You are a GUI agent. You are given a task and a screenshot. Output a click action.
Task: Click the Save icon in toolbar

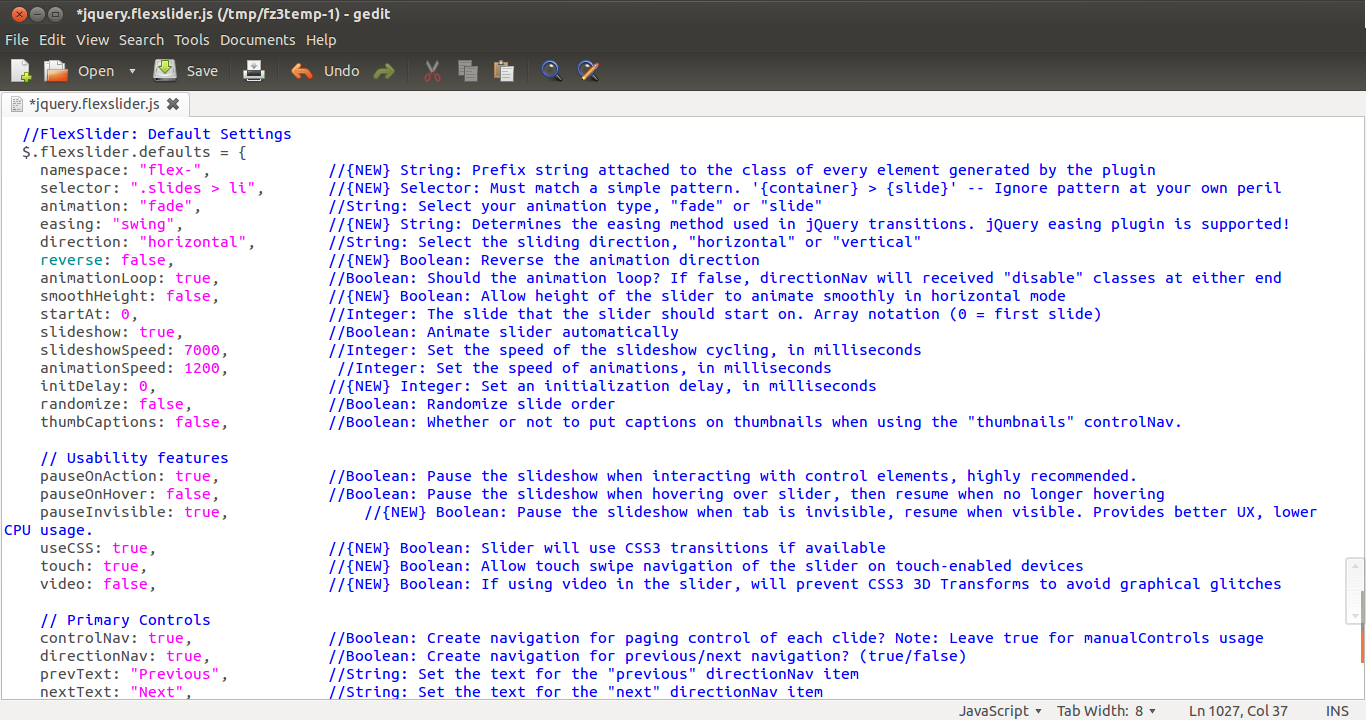[x=165, y=71]
